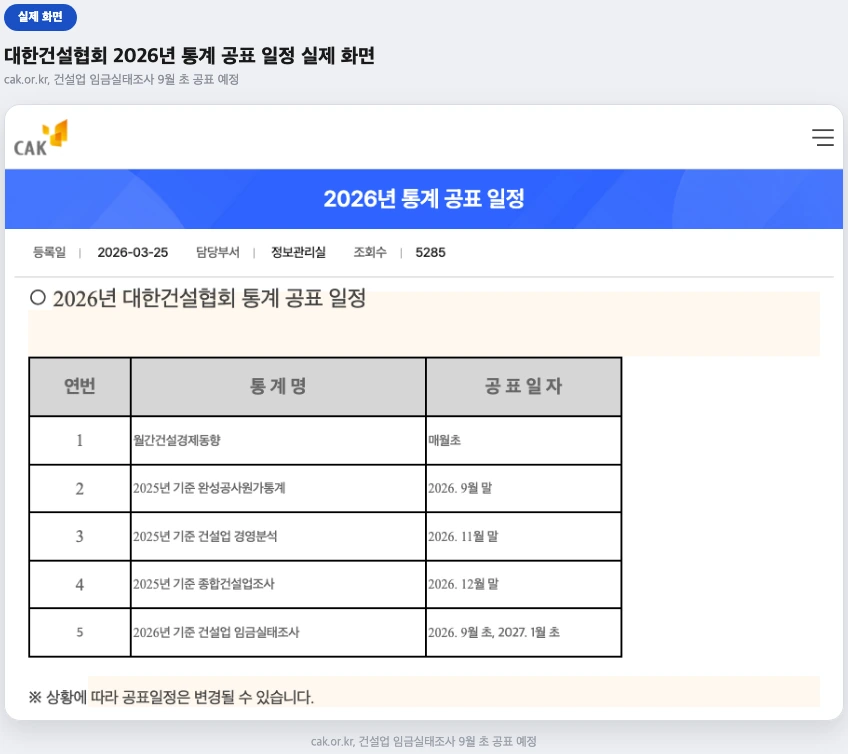Click row number 3 cell

coord(80,537)
